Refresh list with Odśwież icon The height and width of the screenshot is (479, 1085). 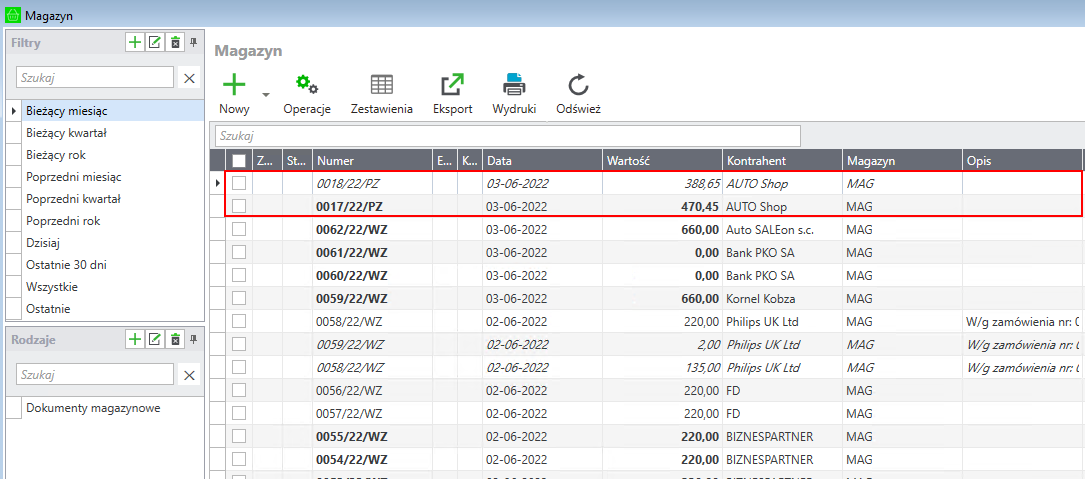(578, 85)
